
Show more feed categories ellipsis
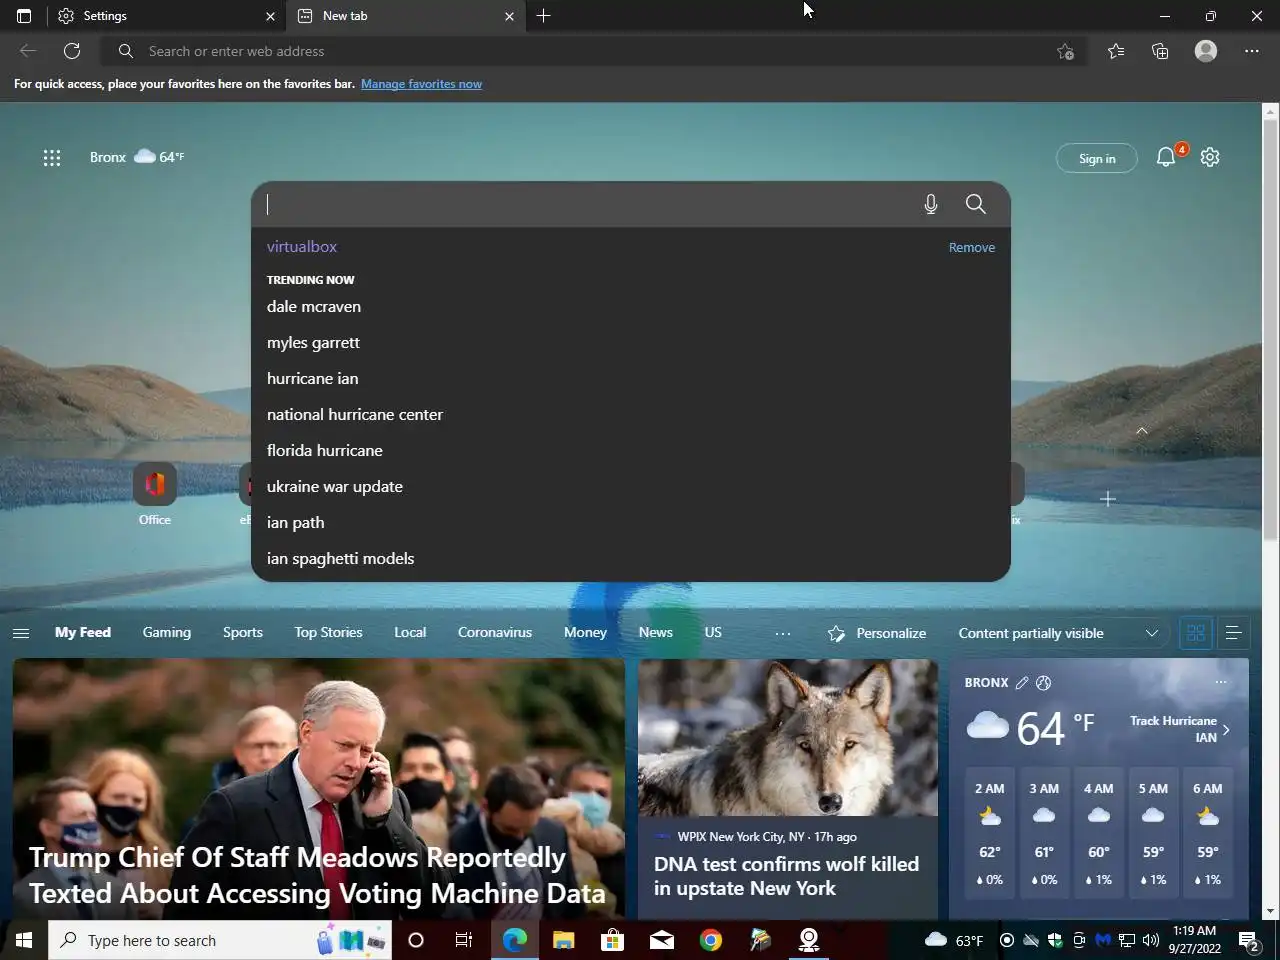(x=783, y=633)
